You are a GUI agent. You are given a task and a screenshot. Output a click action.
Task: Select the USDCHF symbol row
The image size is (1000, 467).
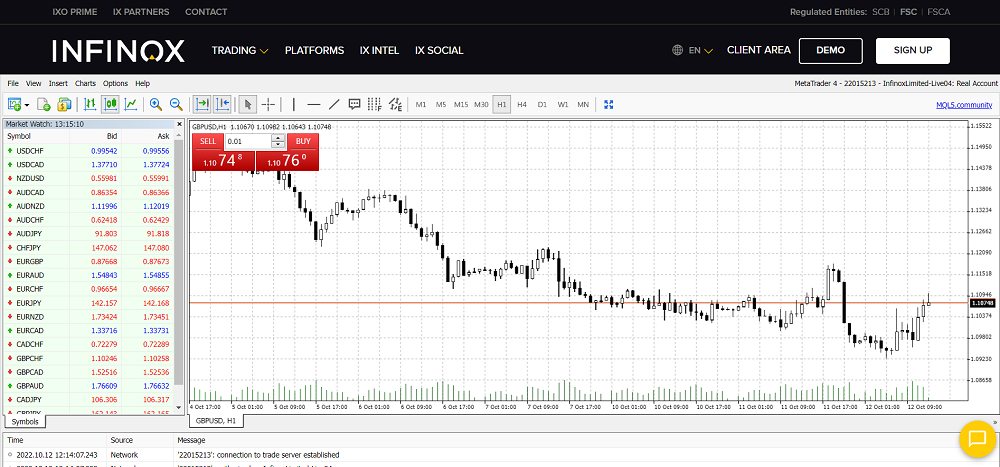click(89, 151)
